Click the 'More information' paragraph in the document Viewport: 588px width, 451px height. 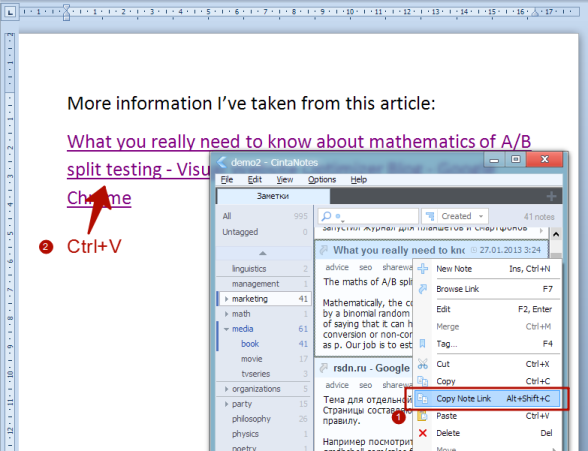pyautogui.click(x=251, y=103)
